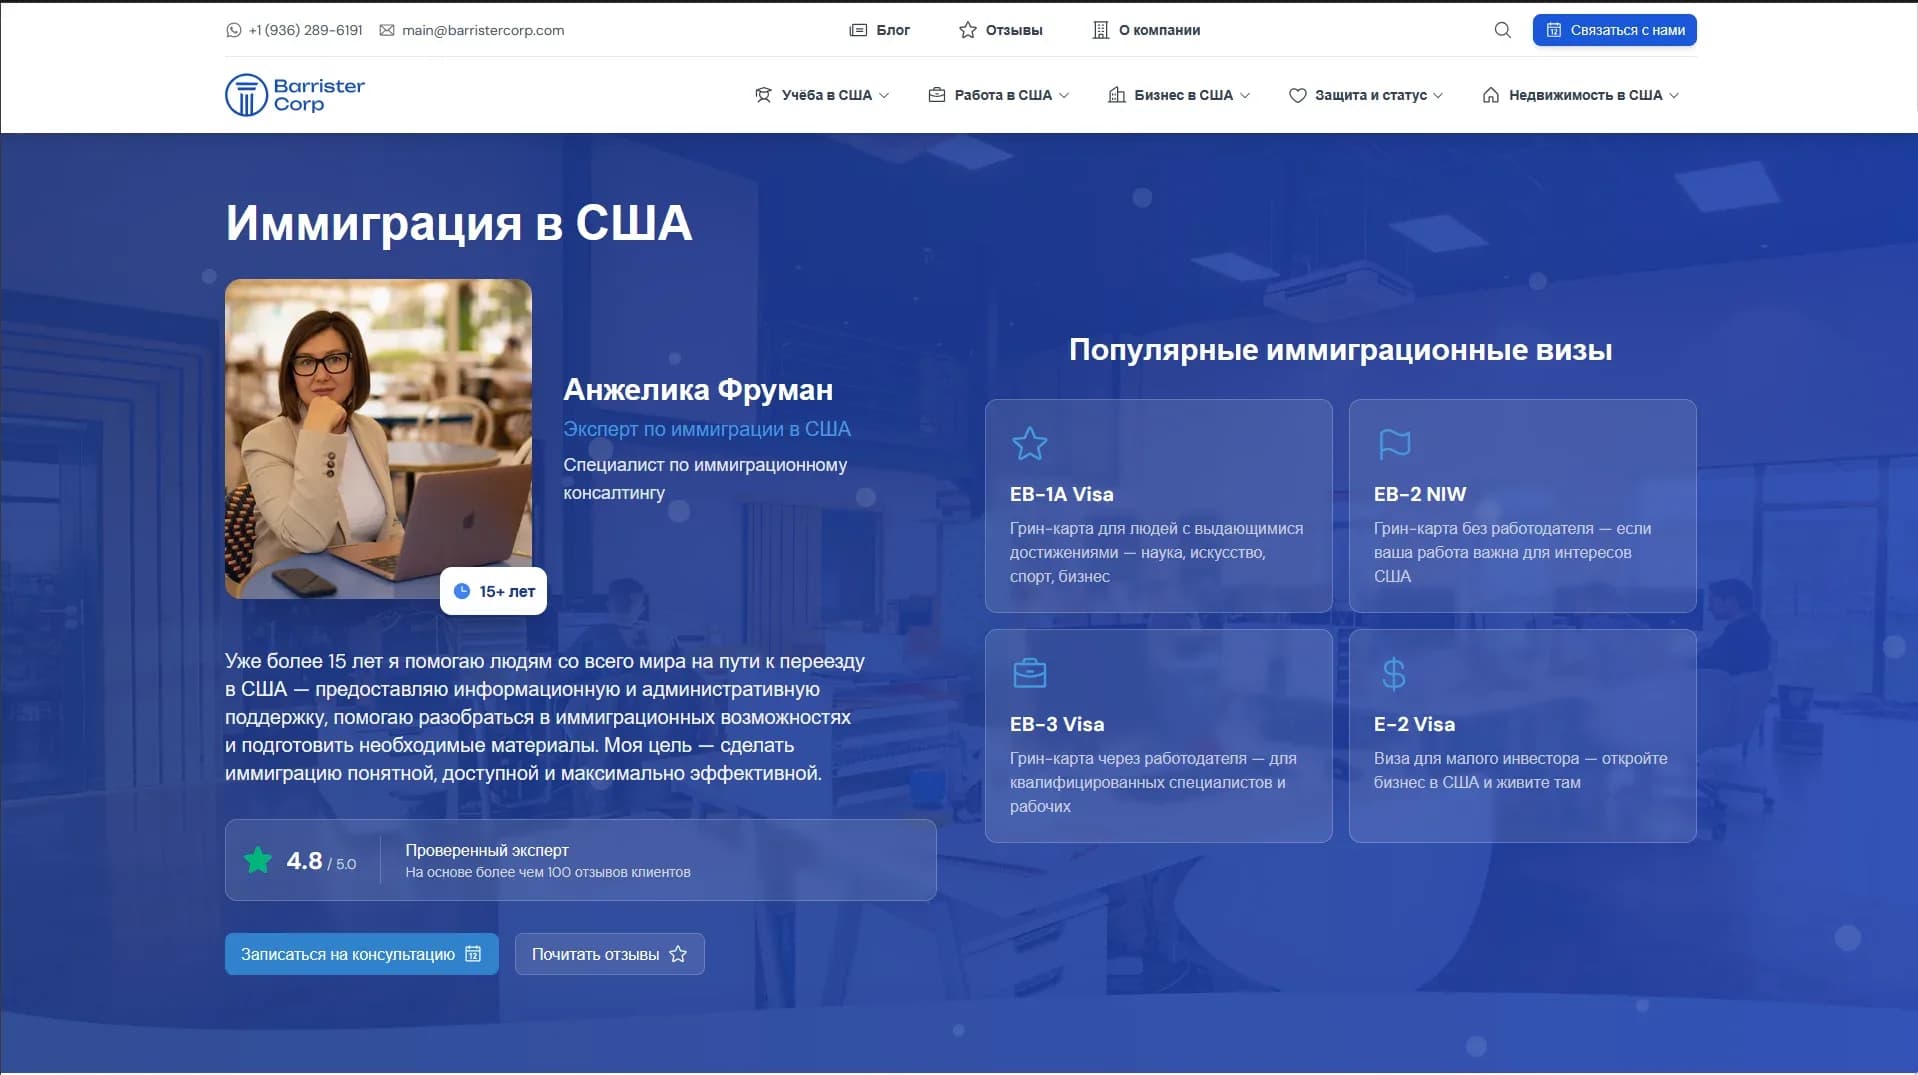Viewport: 1918px width, 1075px height.
Task: Click the Иммиграция в США heading
Action: point(459,222)
